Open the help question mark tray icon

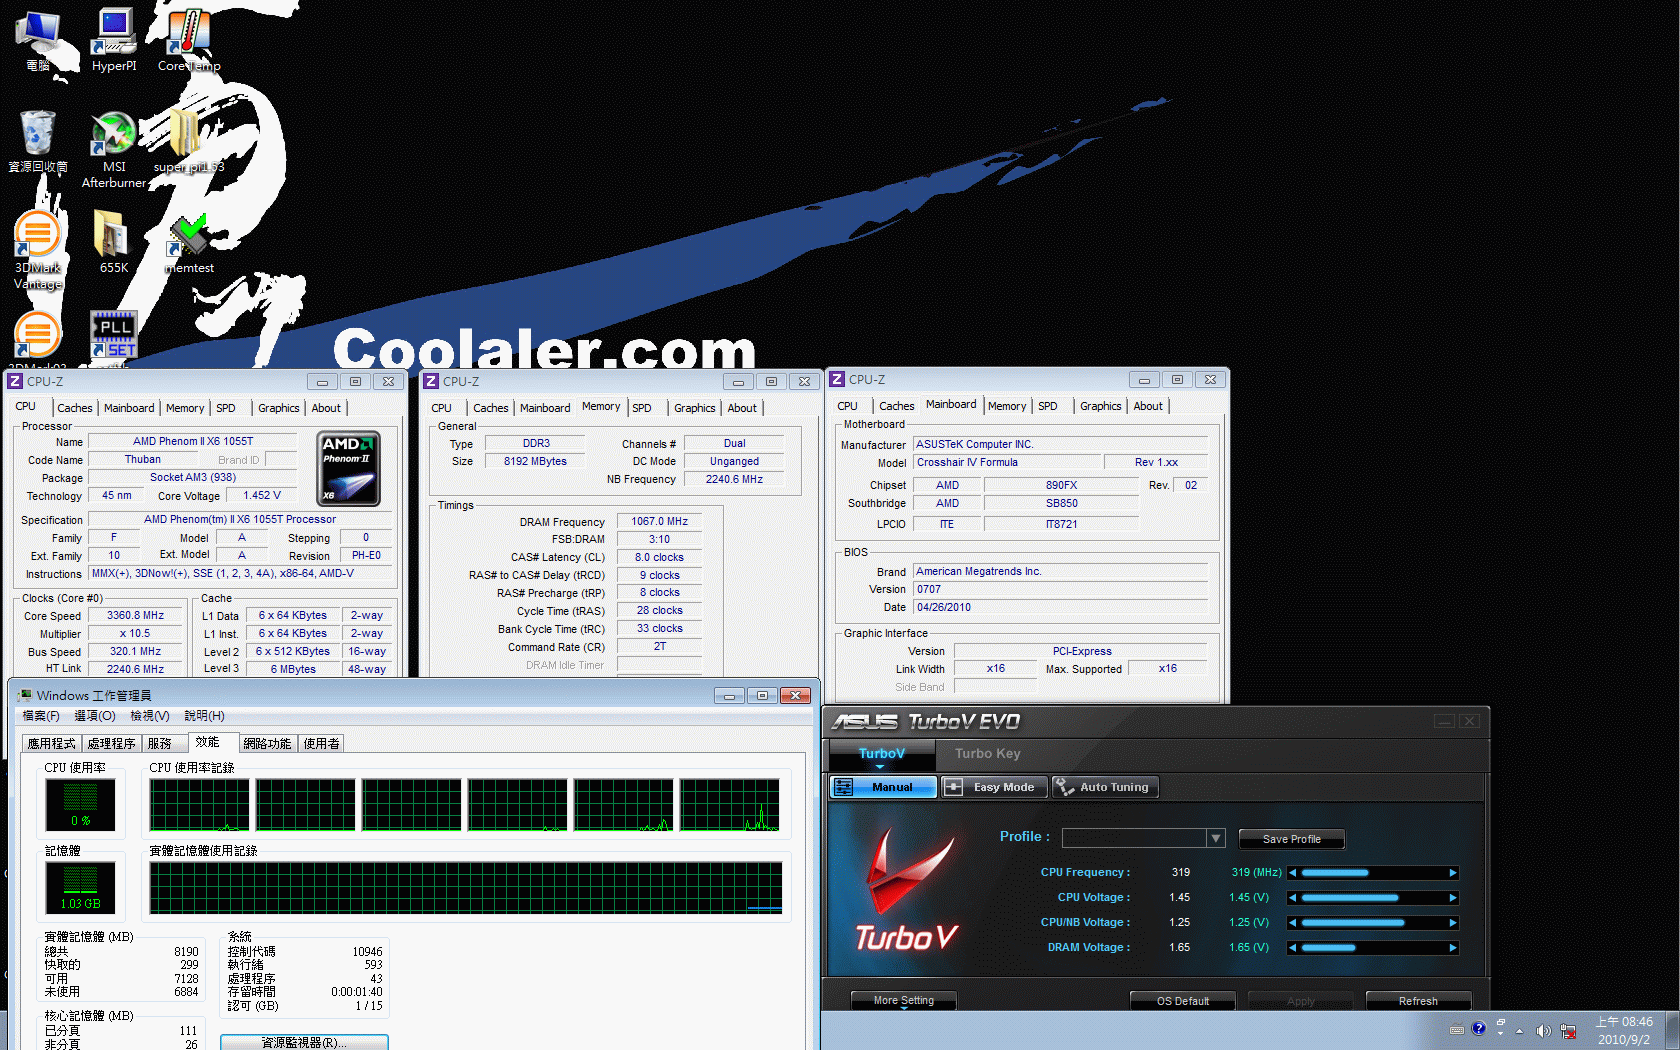tap(1479, 1028)
